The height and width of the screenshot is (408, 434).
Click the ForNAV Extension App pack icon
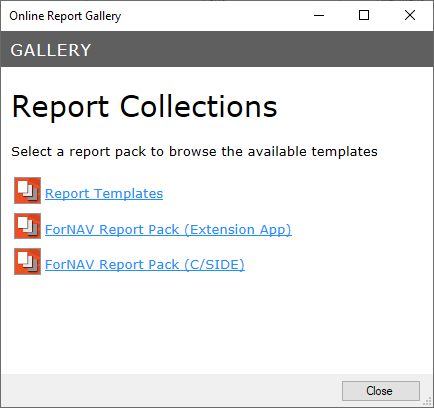tap(27, 226)
